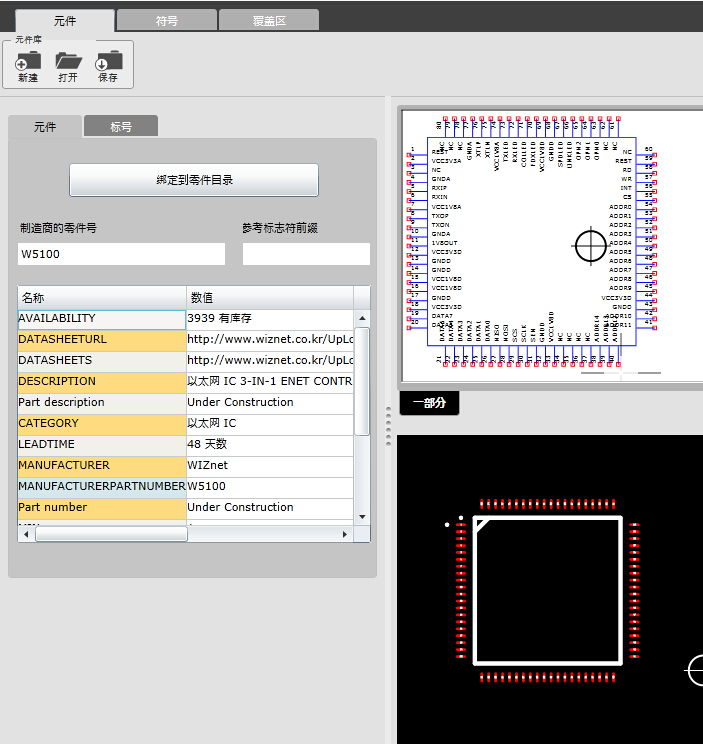Image resolution: width=703 pixels, height=744 pixels.
Task: Click the panel splitter grip dots
Action: [x=388, y=426]
